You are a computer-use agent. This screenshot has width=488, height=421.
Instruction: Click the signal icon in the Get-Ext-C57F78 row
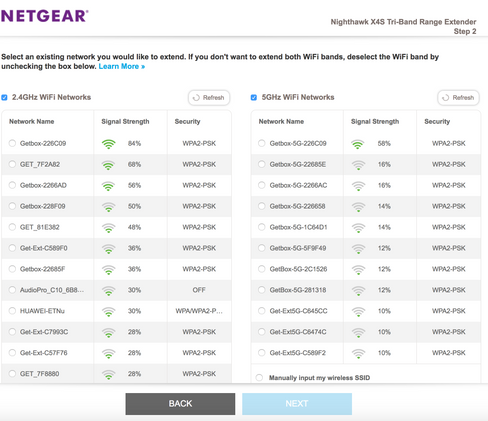[x=108, y=353]
